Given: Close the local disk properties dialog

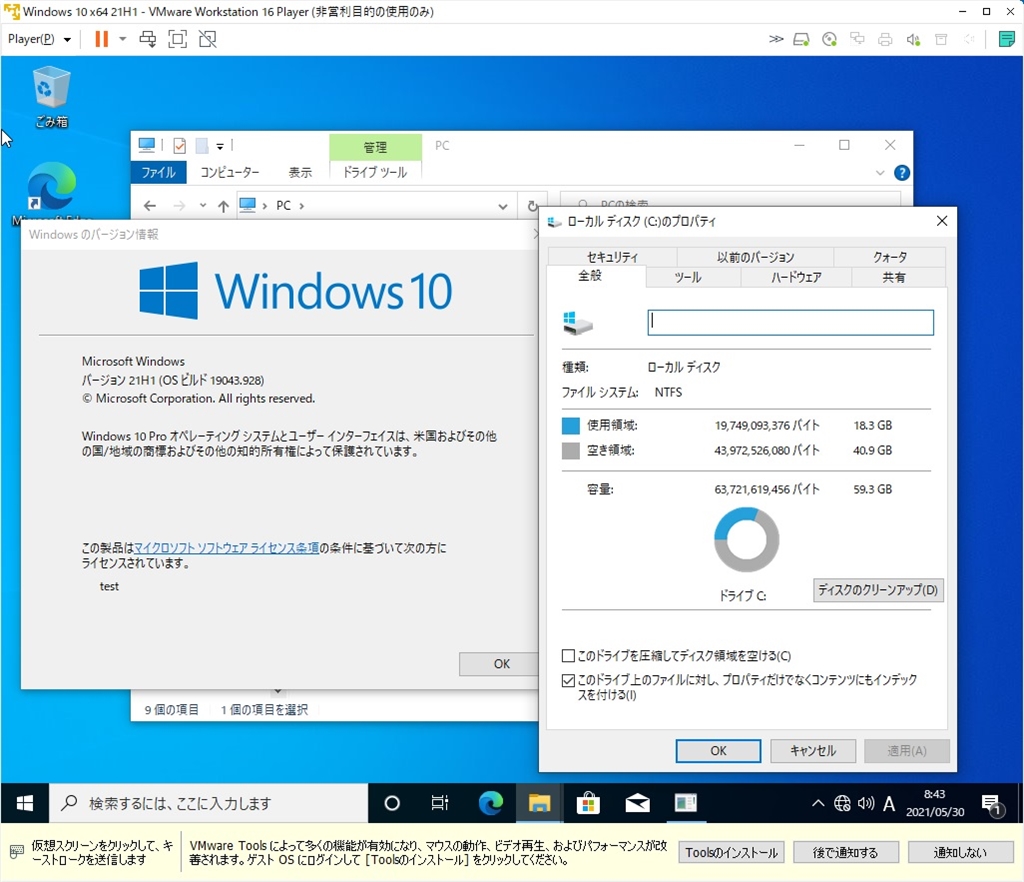Looking at the screenshot, I should pos(942,221).
